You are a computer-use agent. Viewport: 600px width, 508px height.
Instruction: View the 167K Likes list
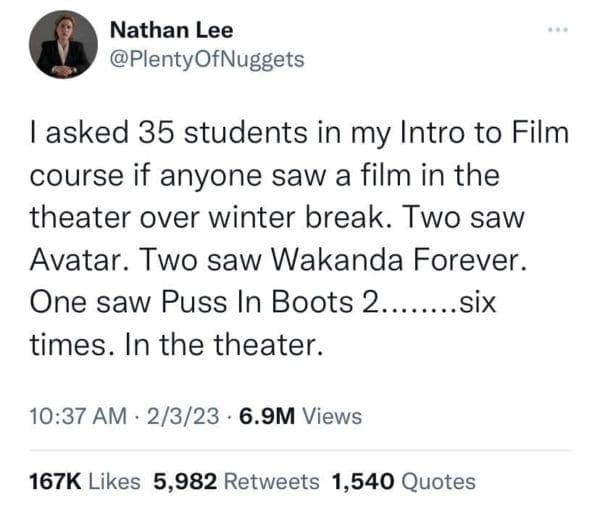[85, 481]
